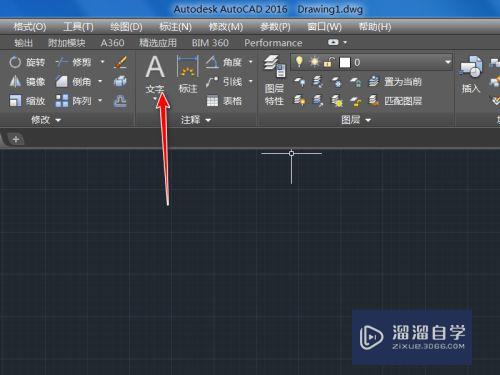
Task: Switch to the Performance tab
Action: click(273, 43)
